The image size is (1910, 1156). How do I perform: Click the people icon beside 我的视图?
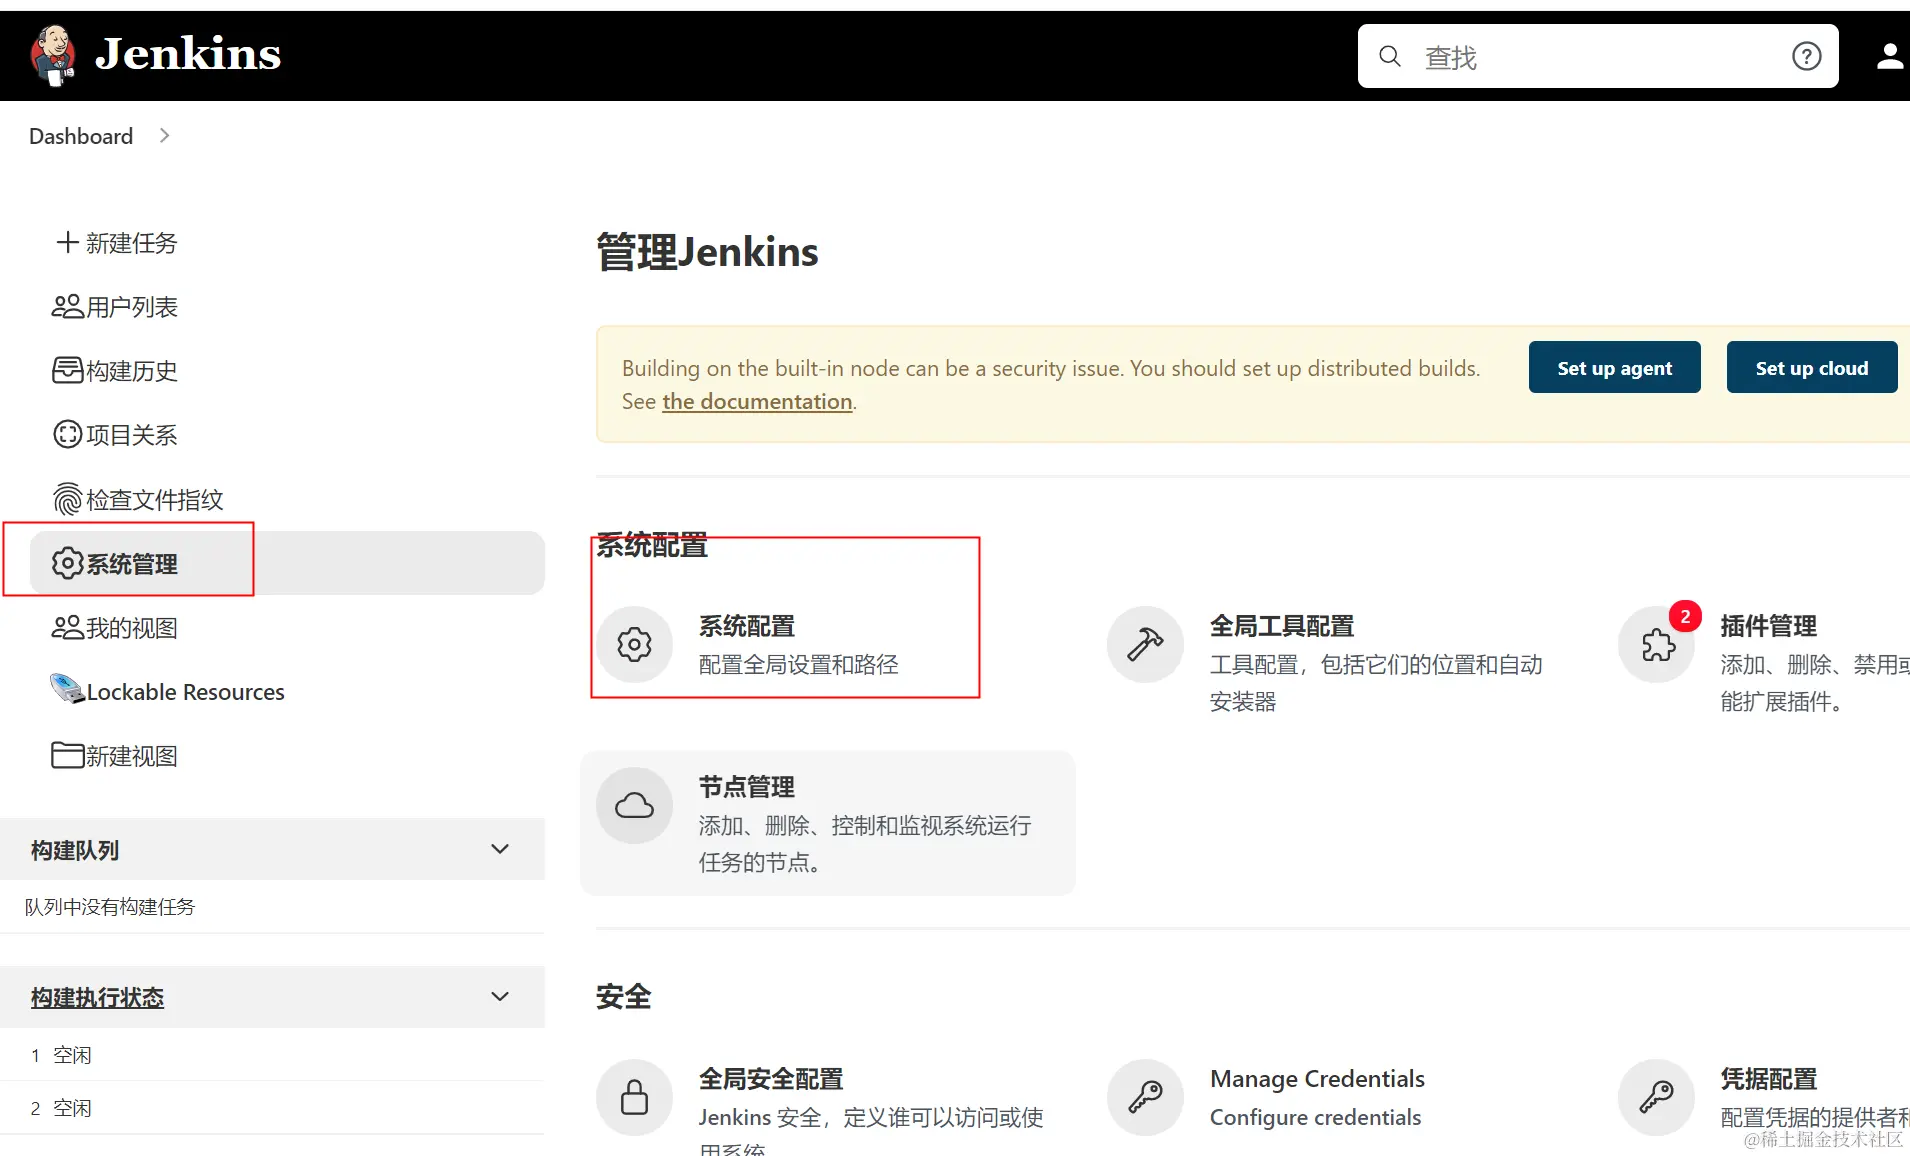67,627
